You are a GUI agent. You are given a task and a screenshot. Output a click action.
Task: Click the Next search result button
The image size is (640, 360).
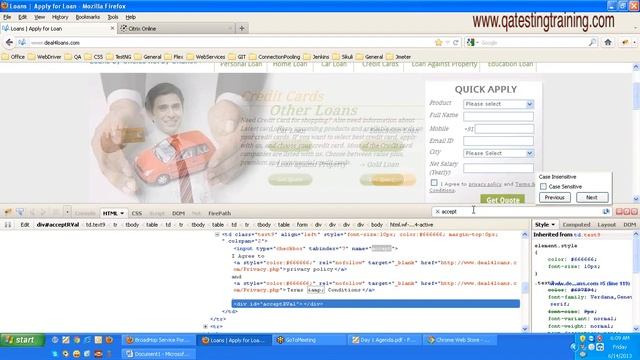[592, 197]
